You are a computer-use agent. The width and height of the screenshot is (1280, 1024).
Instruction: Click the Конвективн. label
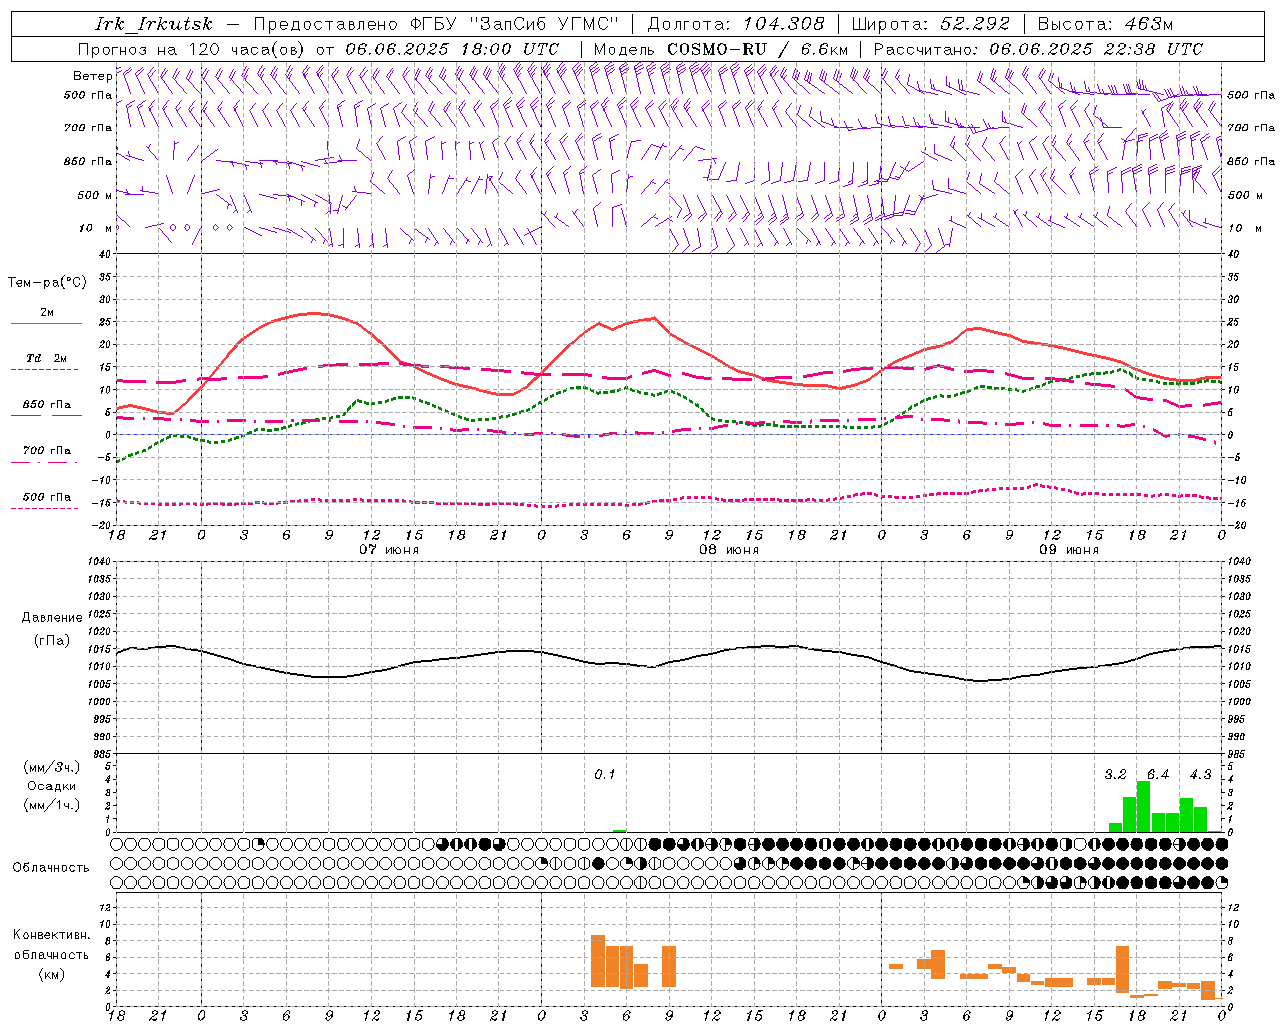pos(52,935)
